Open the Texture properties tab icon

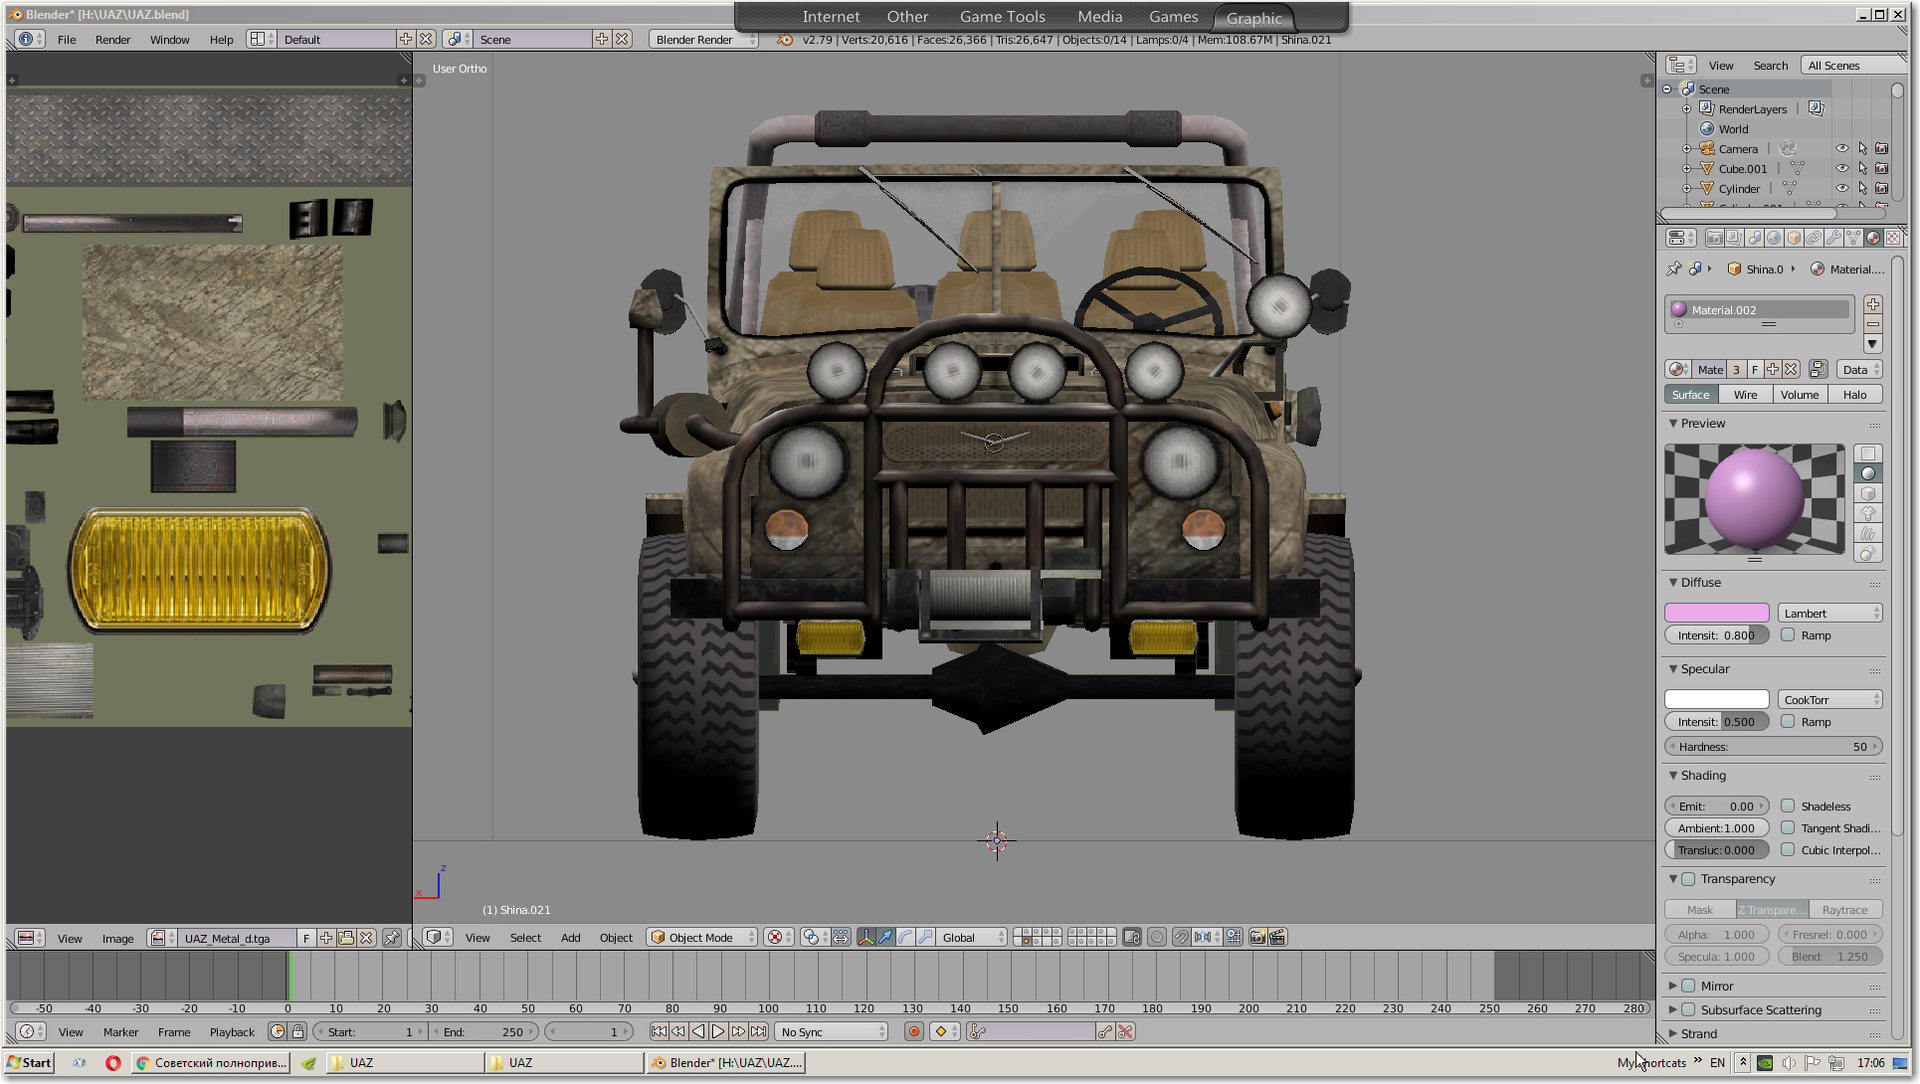(x=1893, y=238)
